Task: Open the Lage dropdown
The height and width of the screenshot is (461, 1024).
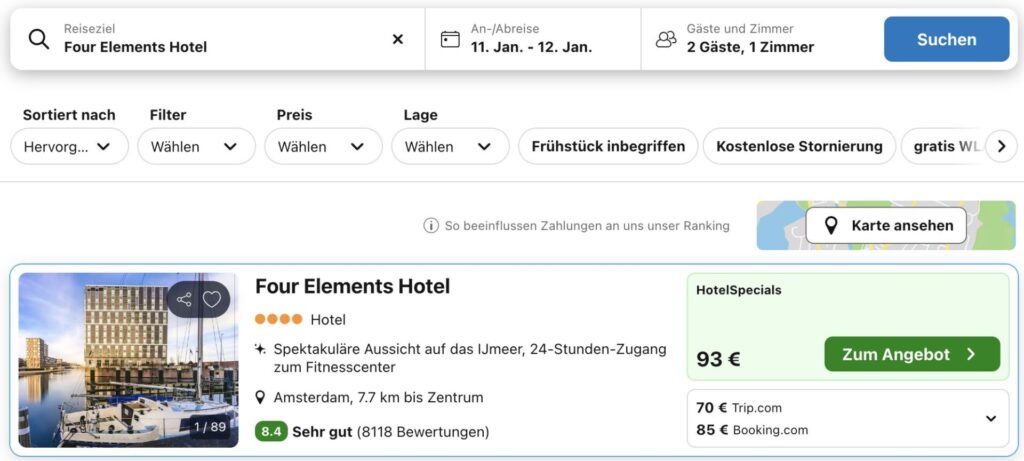Action: pos(449,146)
